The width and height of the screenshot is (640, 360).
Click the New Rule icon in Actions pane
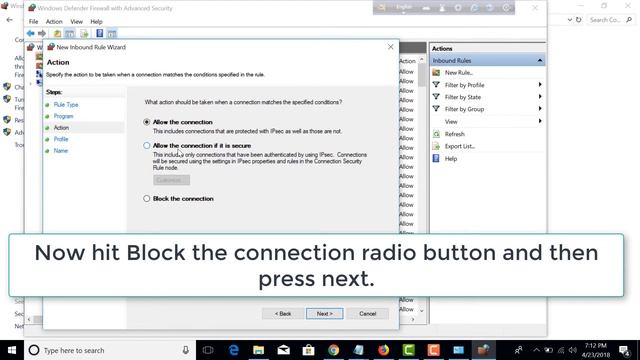(436, 73)
